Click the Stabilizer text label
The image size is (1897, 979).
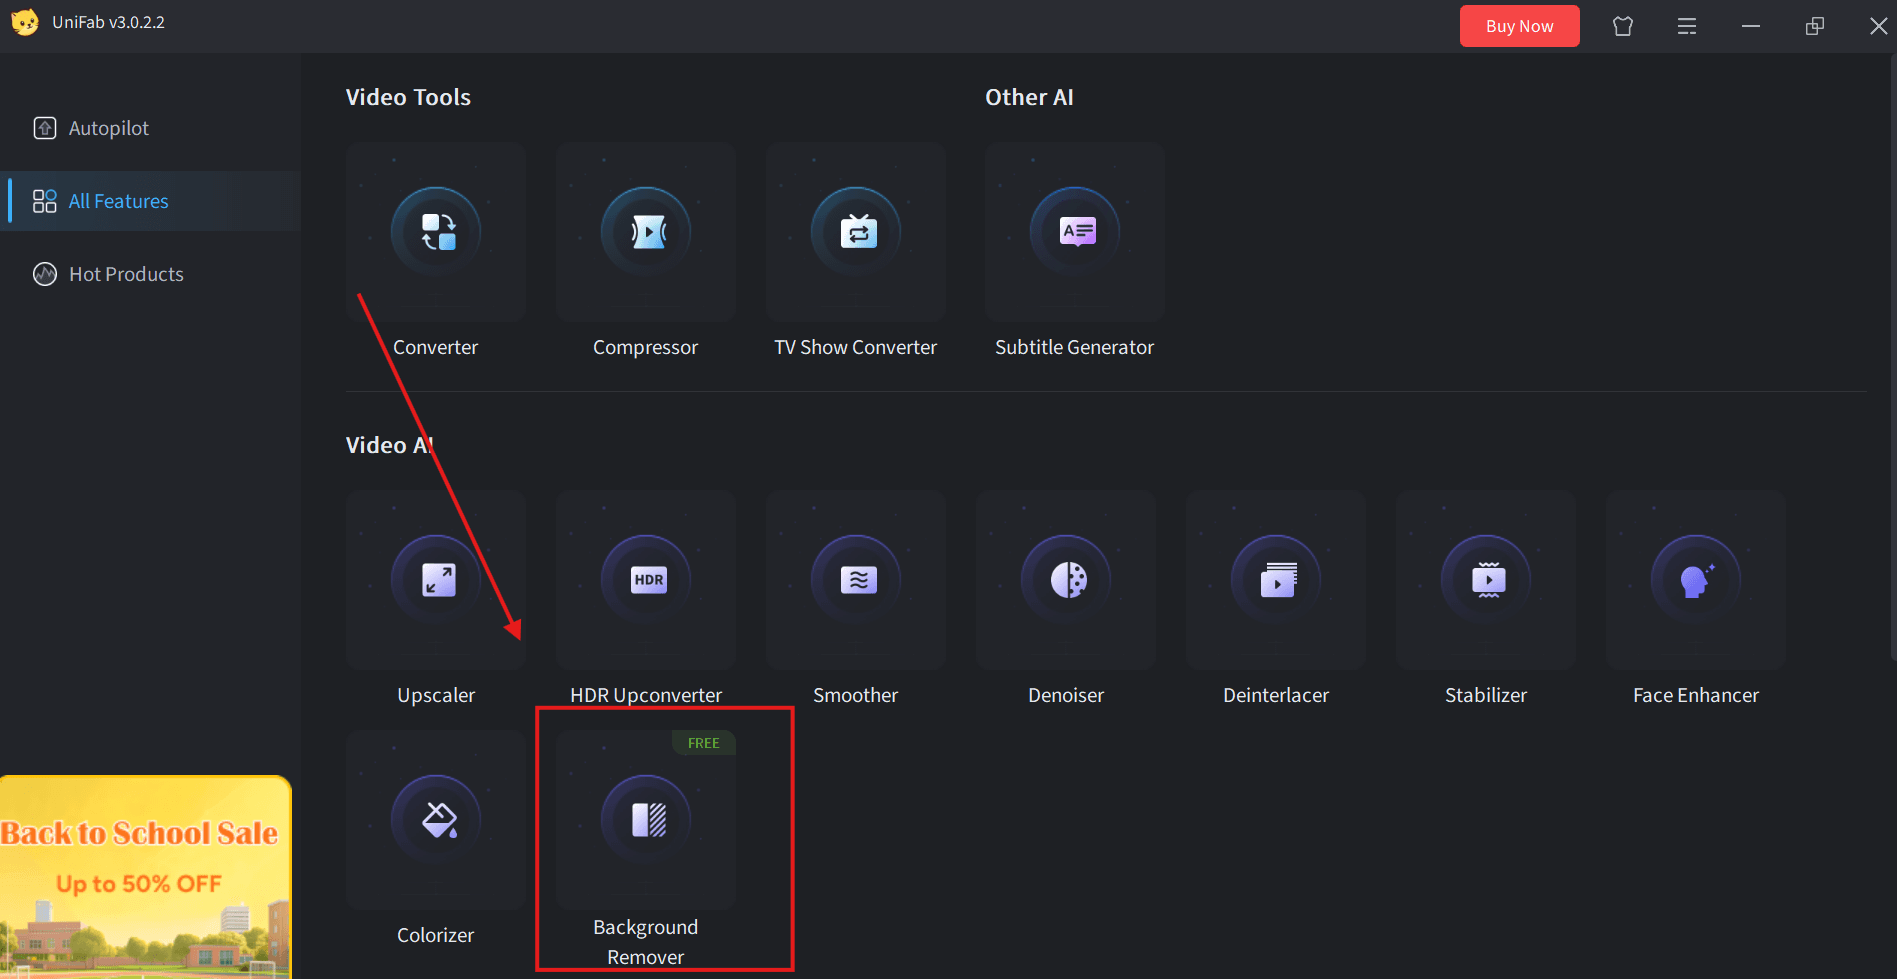1486,695
